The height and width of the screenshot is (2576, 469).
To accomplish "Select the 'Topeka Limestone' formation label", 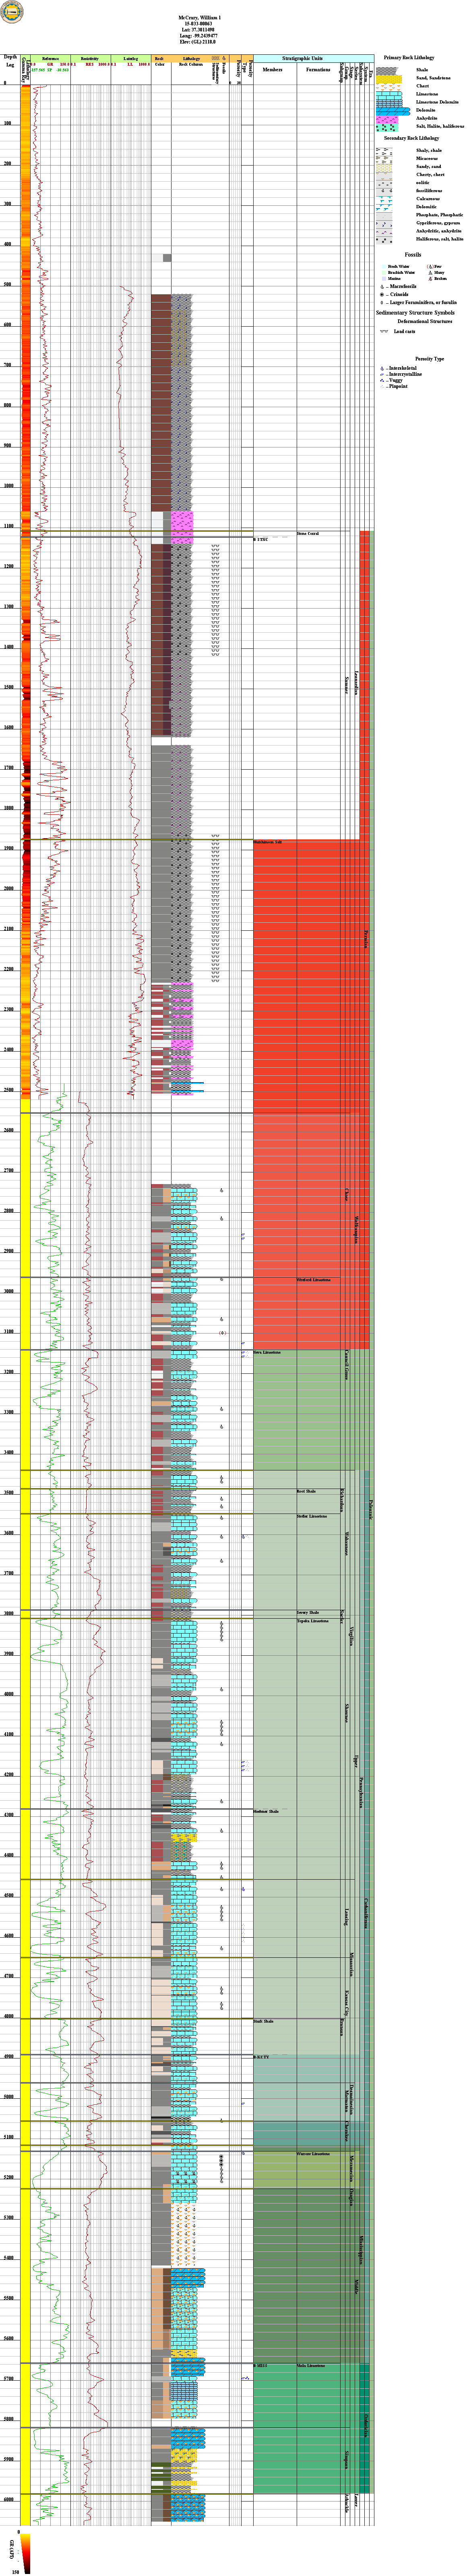I will point(313,1621).
